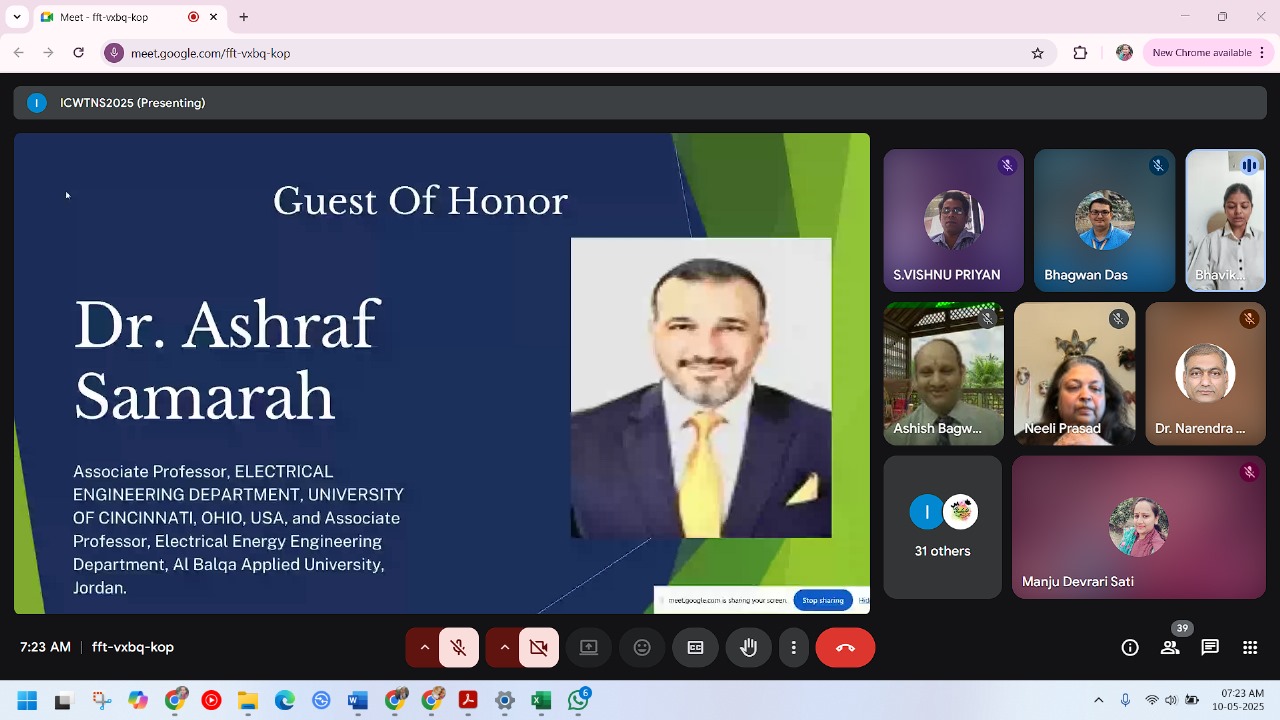Click the 31 others participants tile
1280x720 pixels.
click(942, 528)
